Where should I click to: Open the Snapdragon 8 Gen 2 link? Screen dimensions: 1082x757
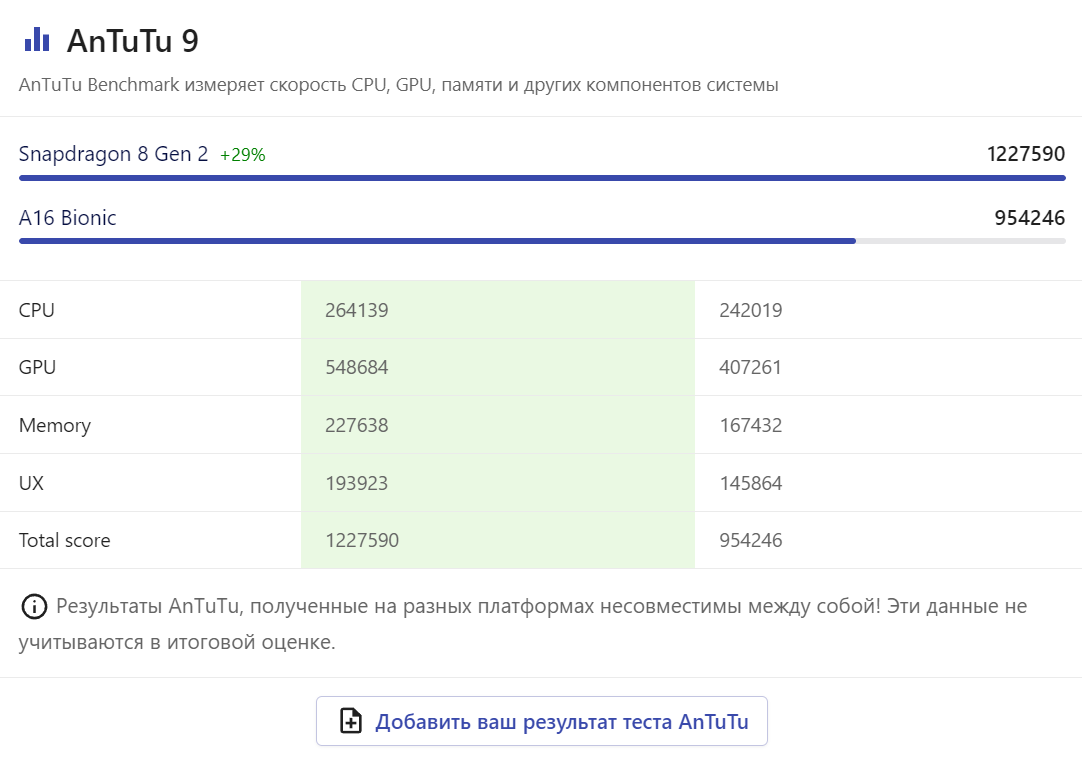pyautogui.click(x=113, y=154)
